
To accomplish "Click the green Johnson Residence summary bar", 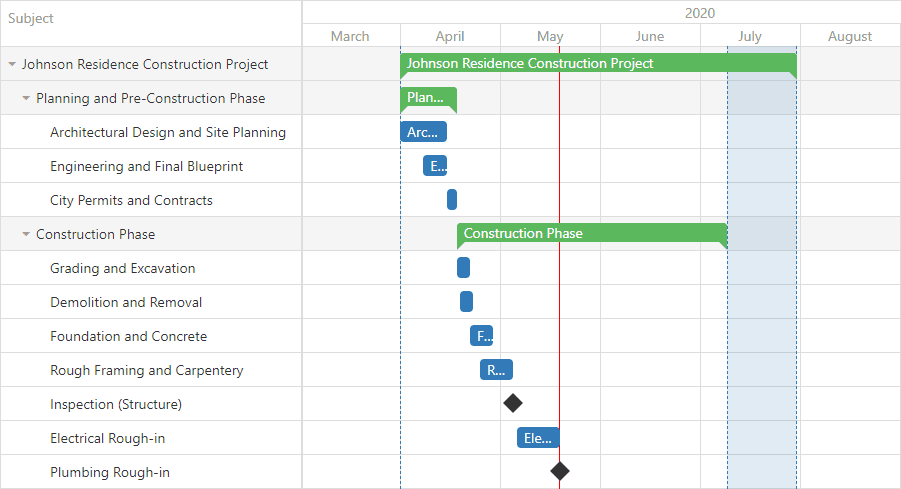I will tap(598, 63).
